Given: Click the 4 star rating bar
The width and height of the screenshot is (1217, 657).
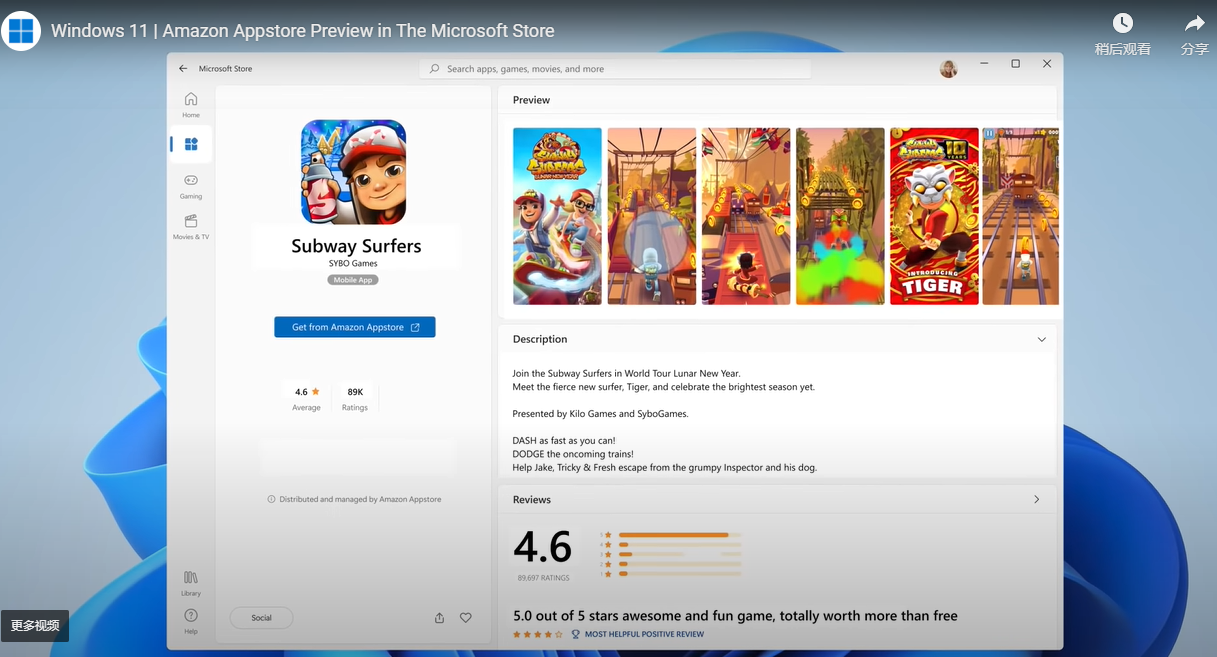Looking at the screenshot, I should tap(680, 545).
